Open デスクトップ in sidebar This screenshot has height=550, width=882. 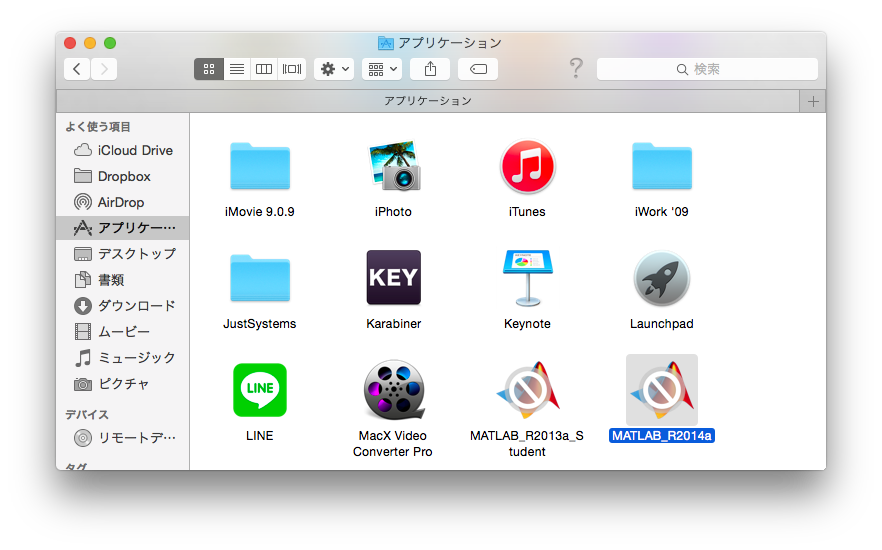[x=123, y=254]
